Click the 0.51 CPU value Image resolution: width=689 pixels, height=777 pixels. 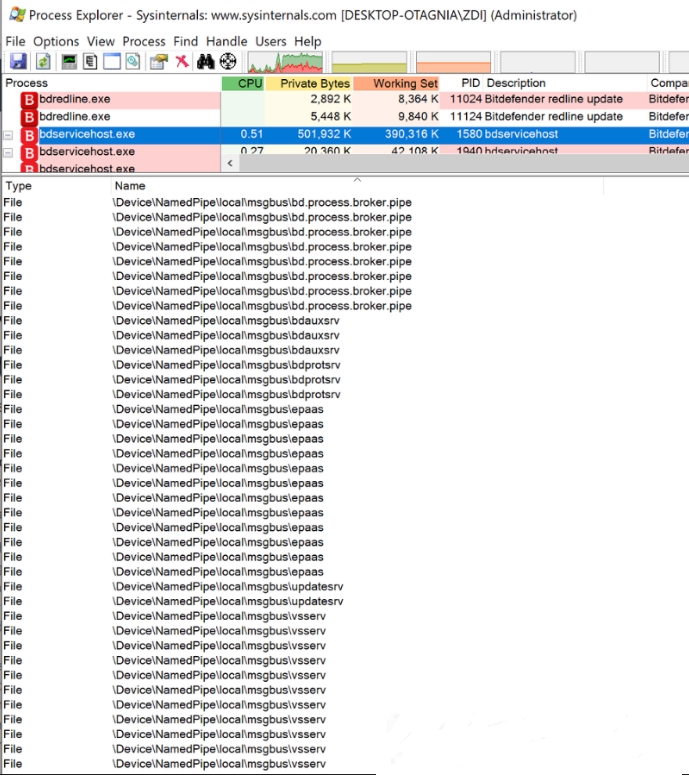[251, 134]
